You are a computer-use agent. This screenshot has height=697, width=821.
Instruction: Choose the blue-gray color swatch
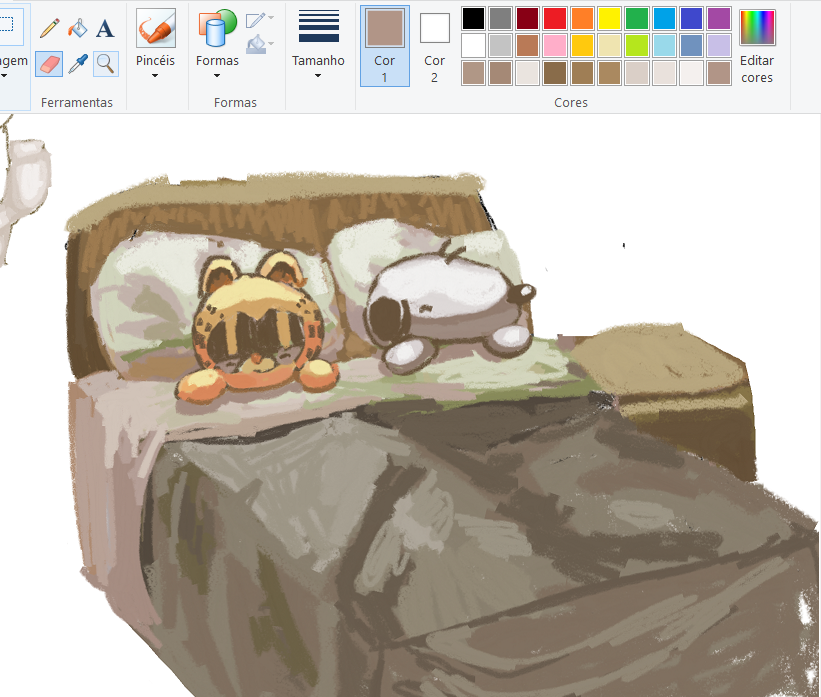(x=691, y=46)
